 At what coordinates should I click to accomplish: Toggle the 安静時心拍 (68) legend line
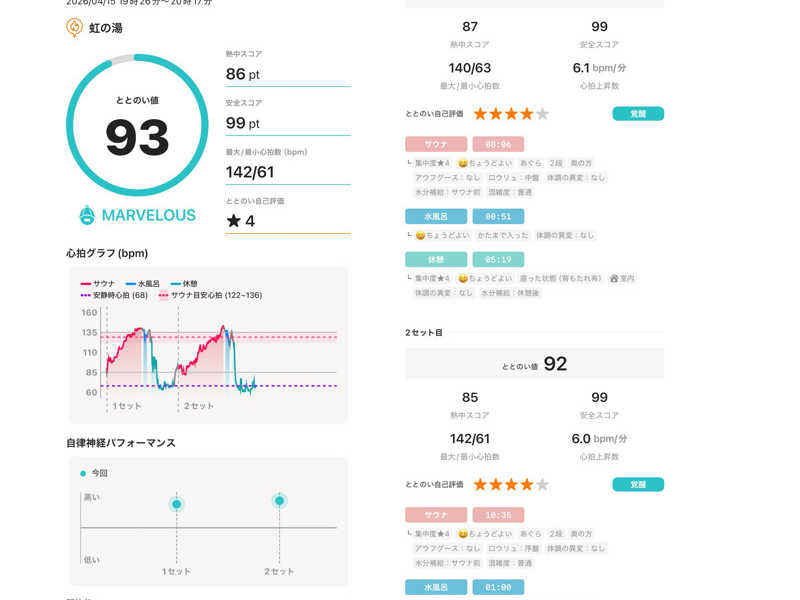114,296
